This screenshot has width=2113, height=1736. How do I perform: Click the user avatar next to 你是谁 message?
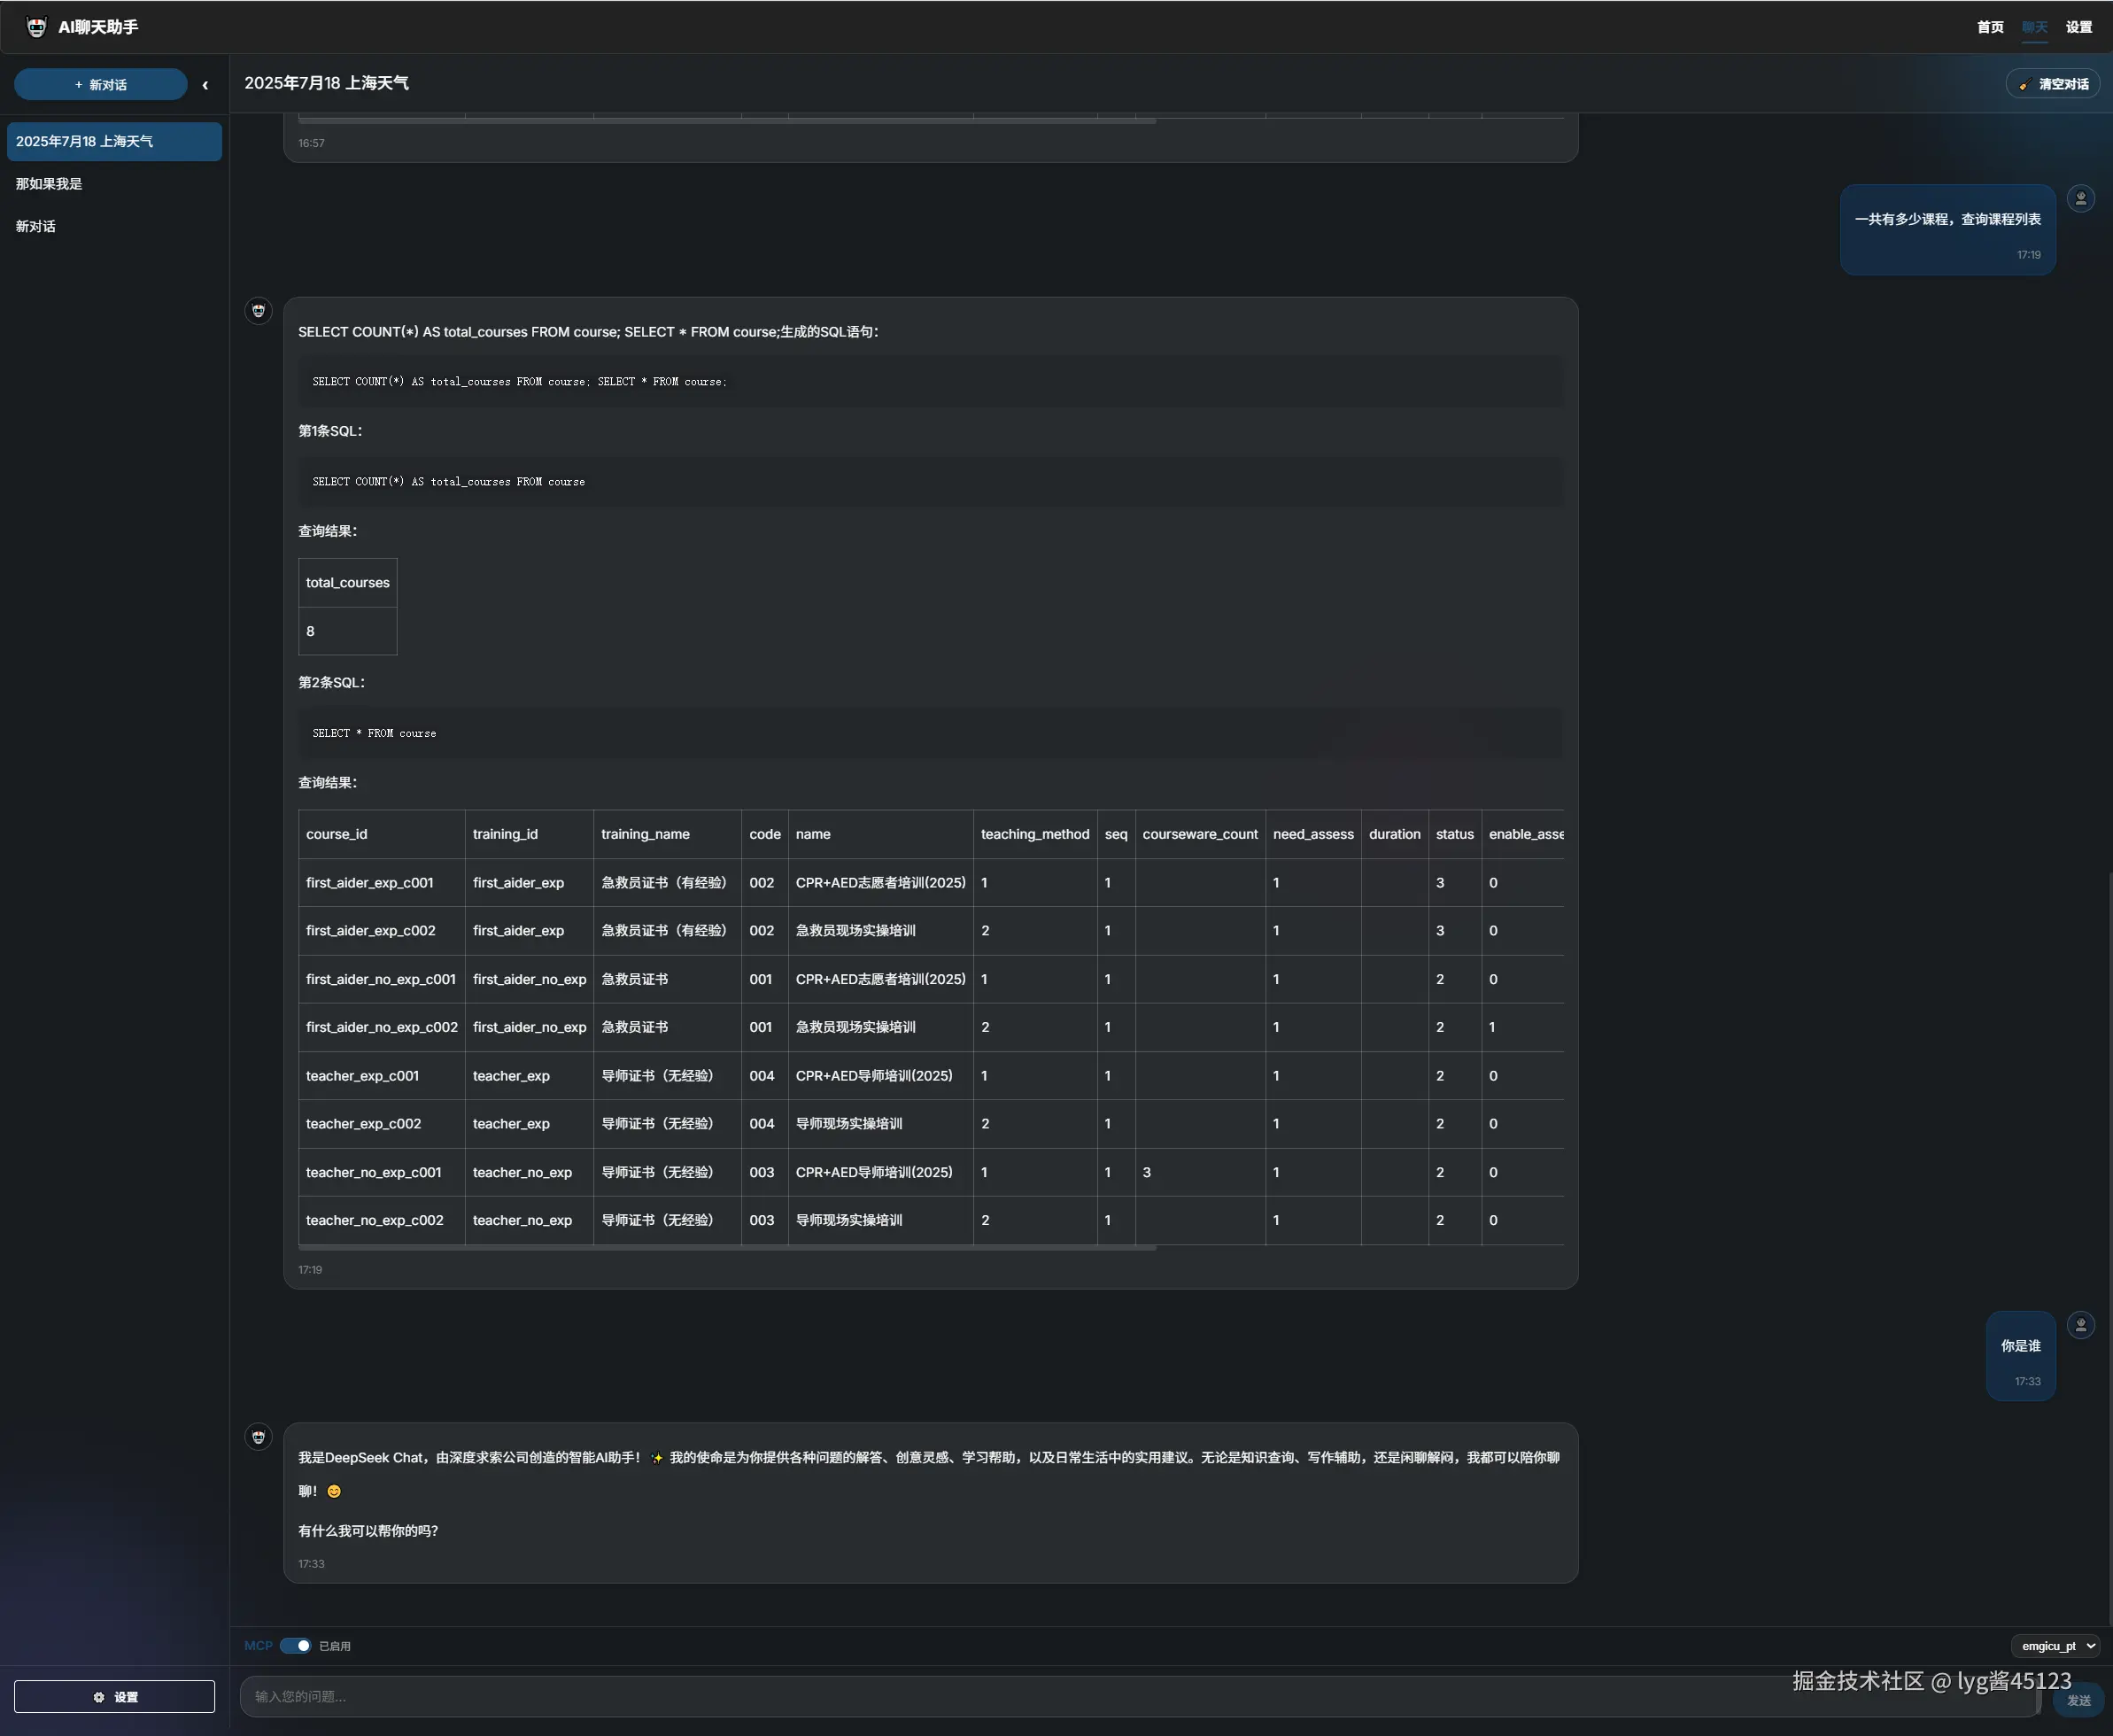point(2081,1325)
